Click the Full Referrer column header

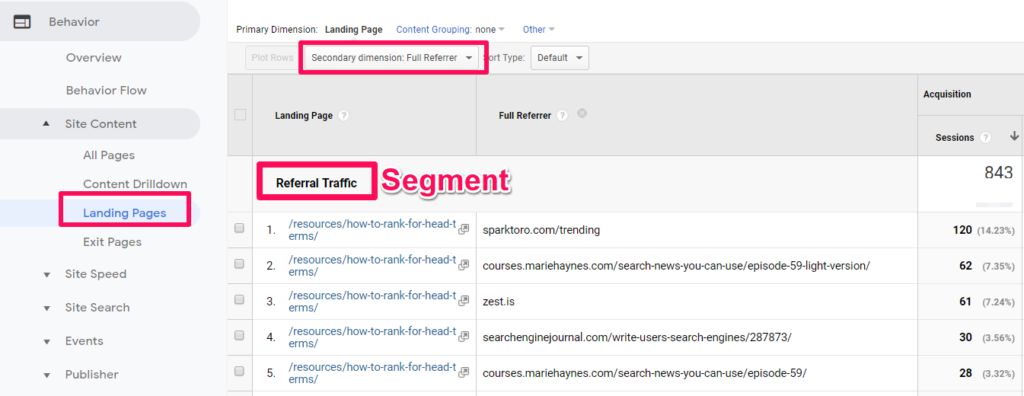526,116
